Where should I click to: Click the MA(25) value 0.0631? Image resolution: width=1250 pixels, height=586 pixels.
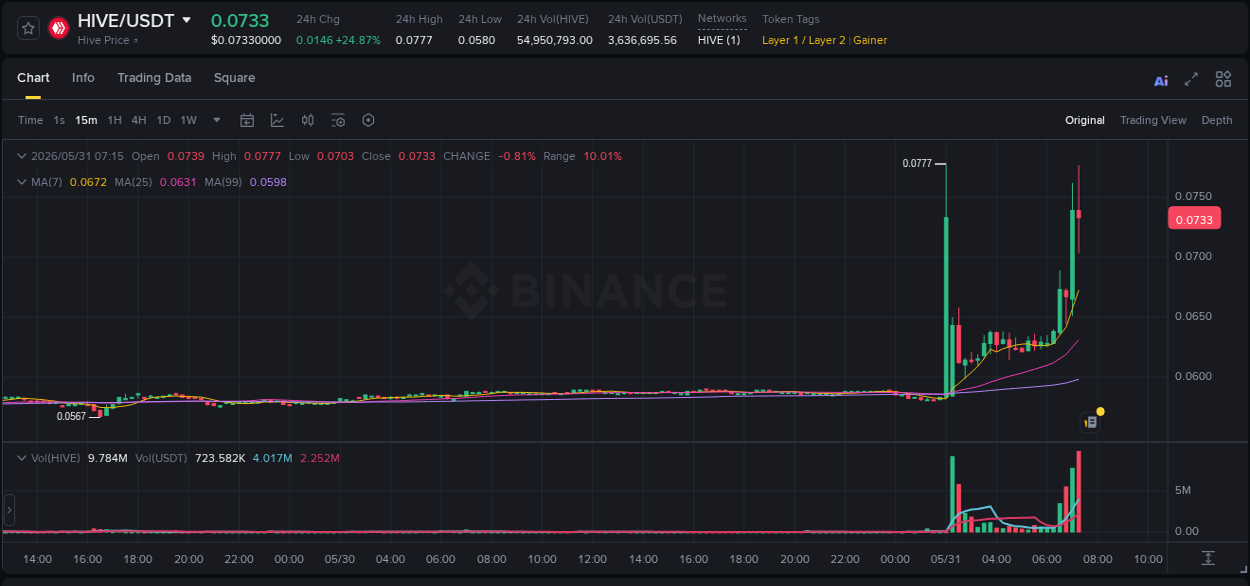point(177,182)
